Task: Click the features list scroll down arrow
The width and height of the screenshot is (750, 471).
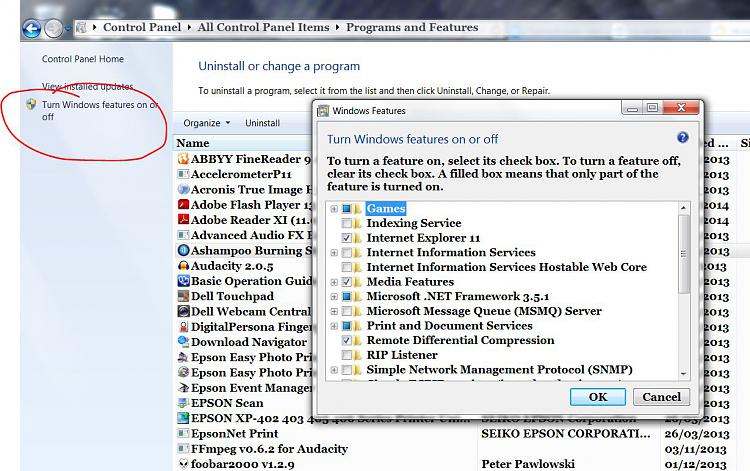Action: tap(684, 374)
